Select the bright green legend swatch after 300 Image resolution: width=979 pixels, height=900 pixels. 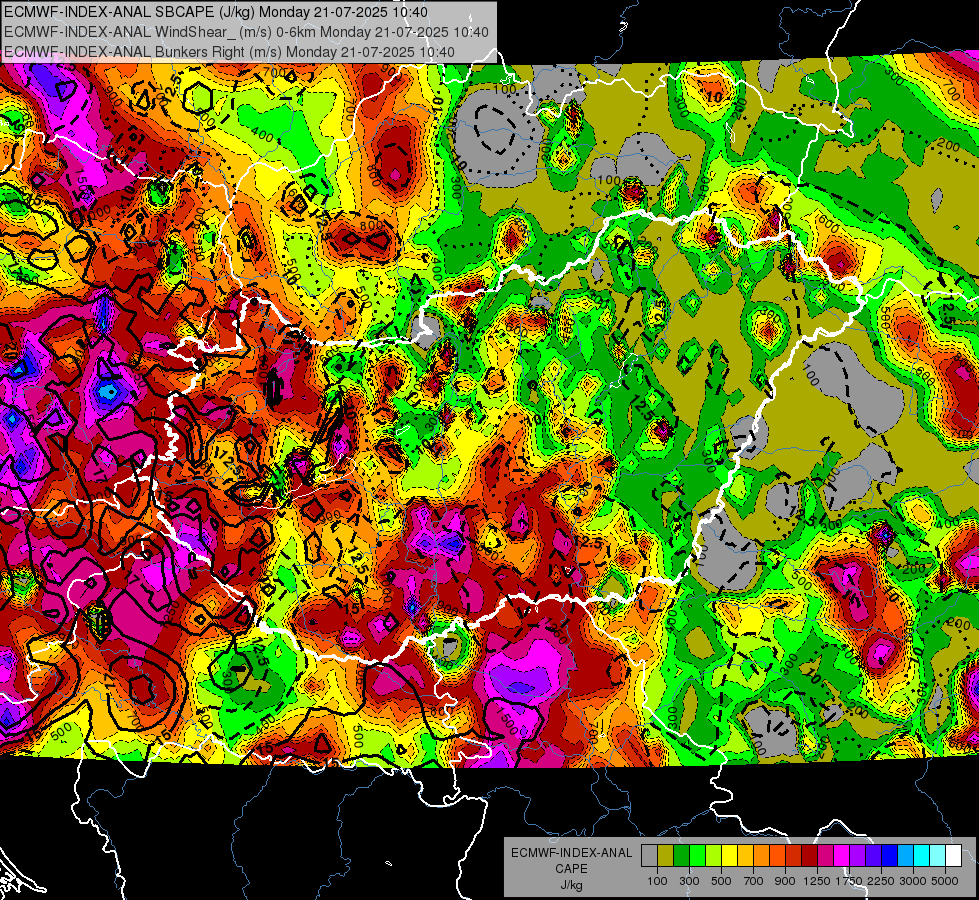[x=697, y=856]
